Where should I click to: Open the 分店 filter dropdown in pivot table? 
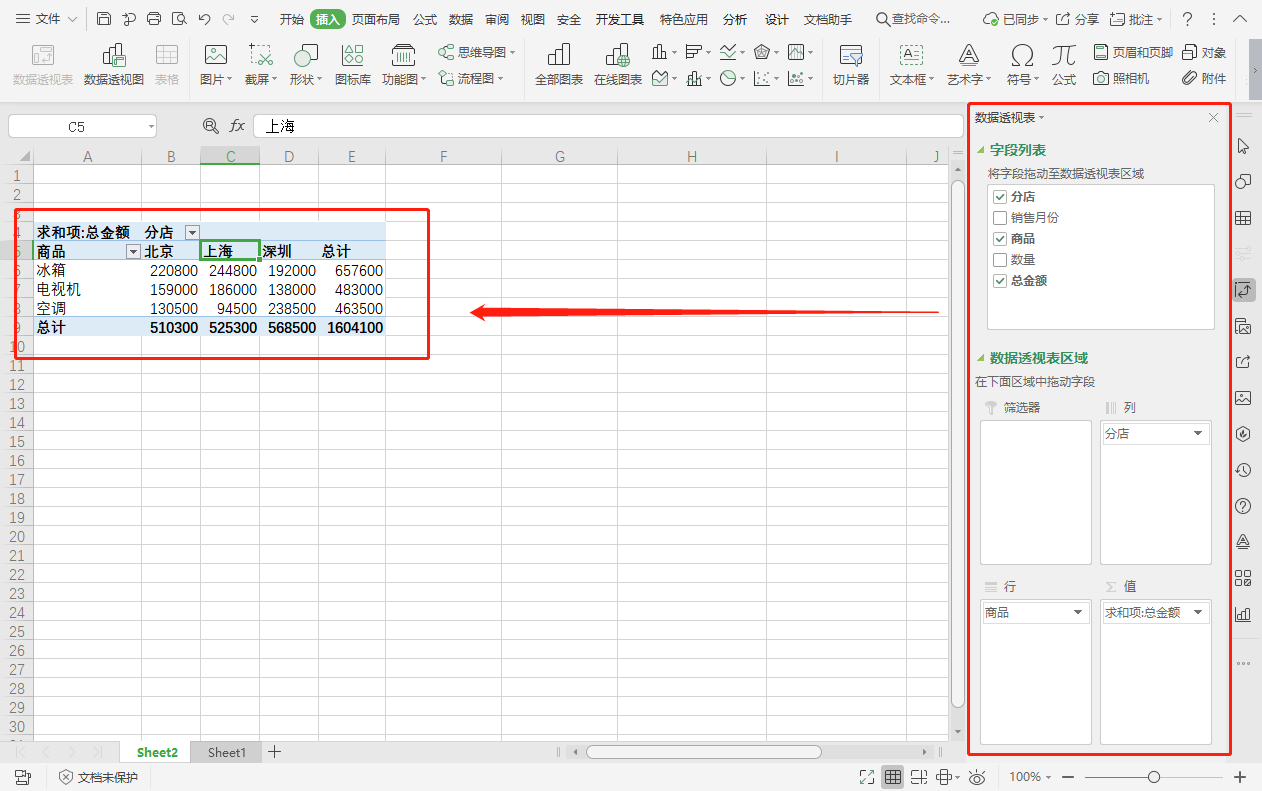tap(191, 233)
